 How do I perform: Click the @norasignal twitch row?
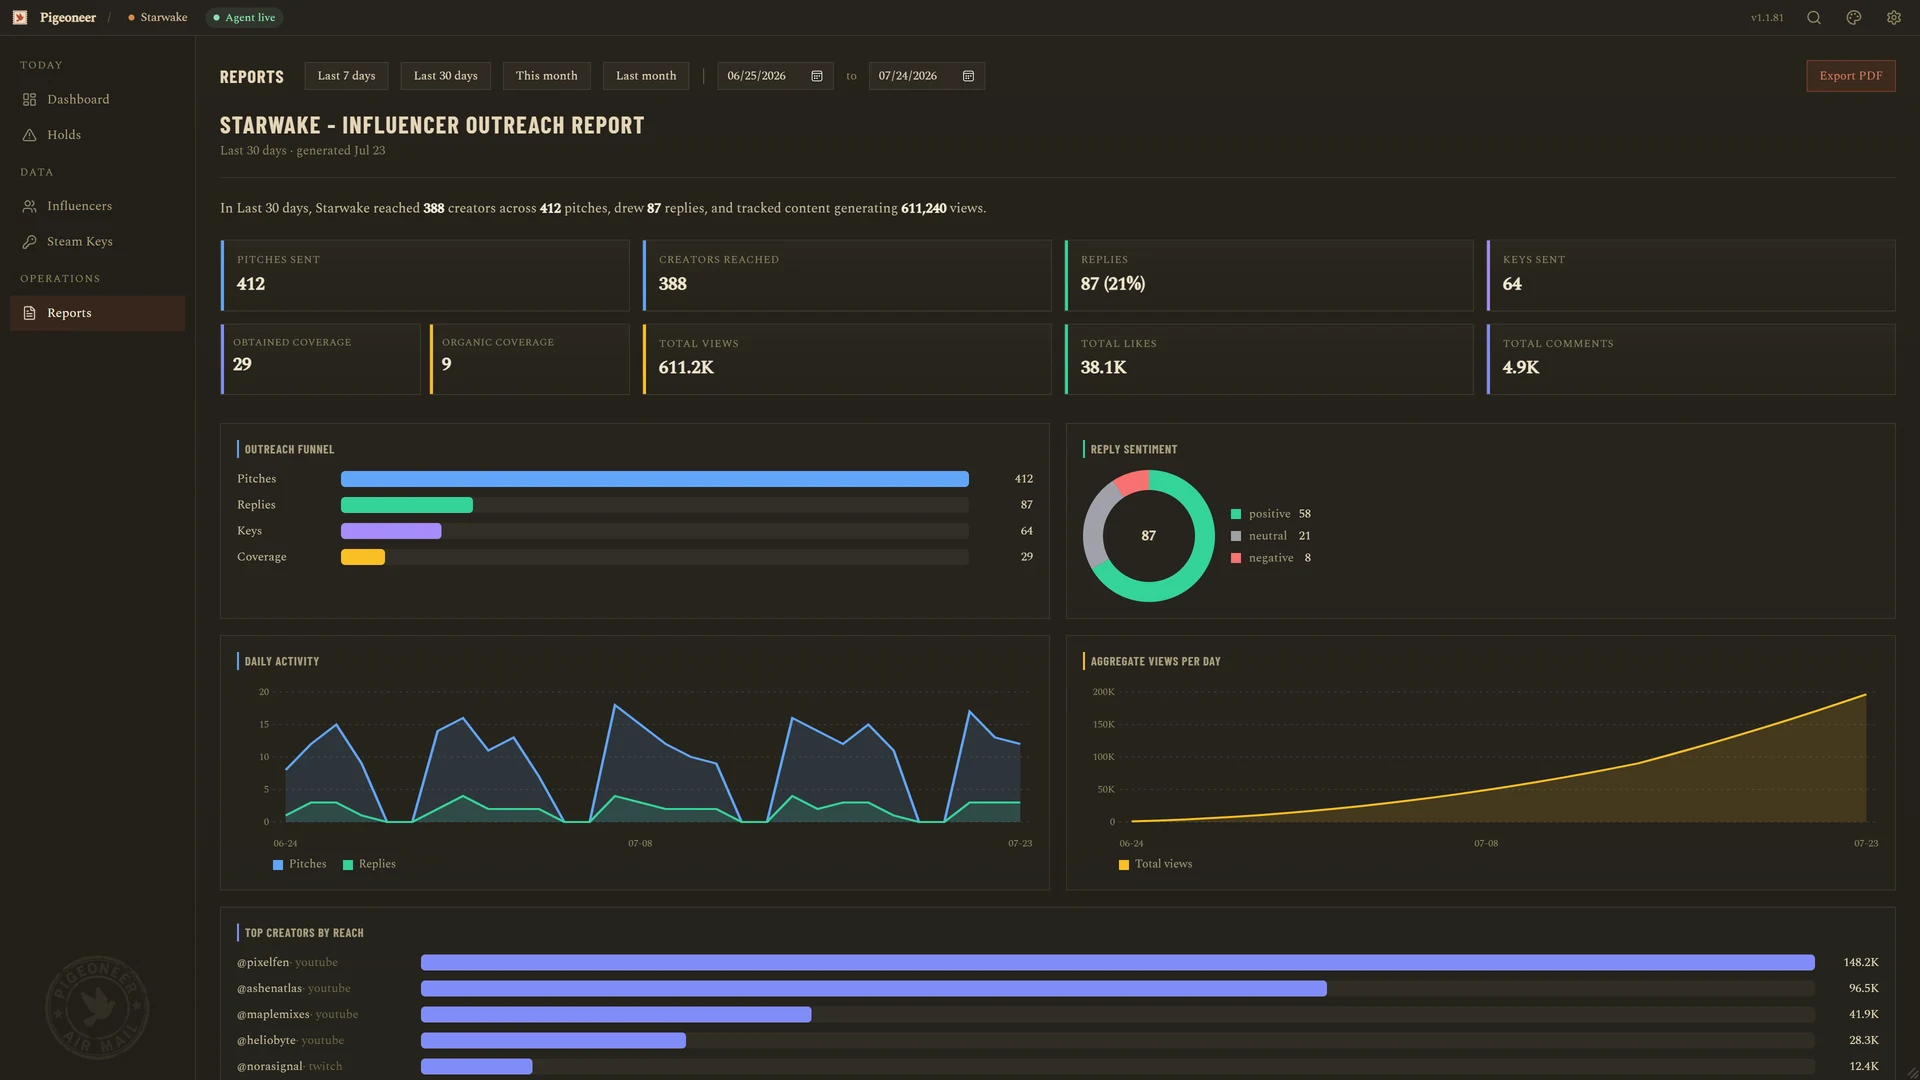click(1057, 1066)
